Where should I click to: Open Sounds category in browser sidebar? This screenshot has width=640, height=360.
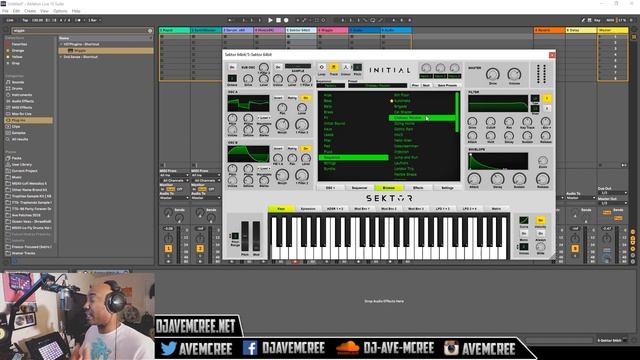click(x=18, y=82)
